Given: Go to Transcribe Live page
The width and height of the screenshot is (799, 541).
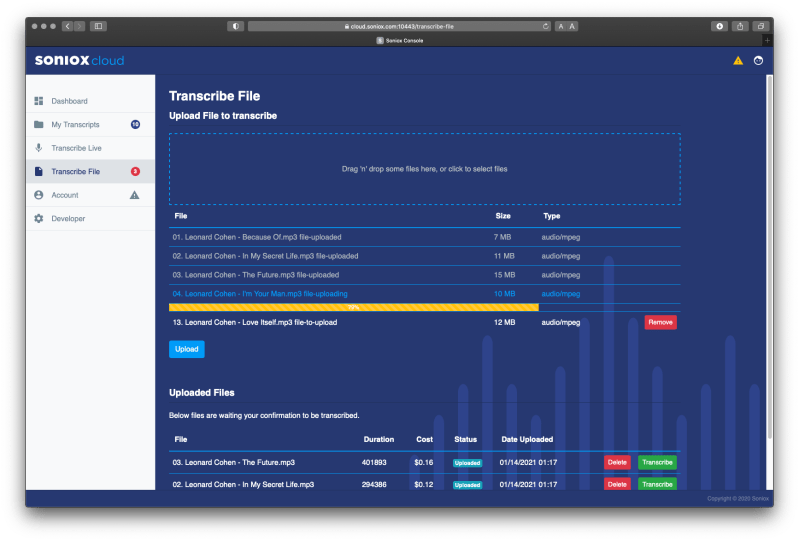Looking at the screenshot, I should tap(91, 148).
